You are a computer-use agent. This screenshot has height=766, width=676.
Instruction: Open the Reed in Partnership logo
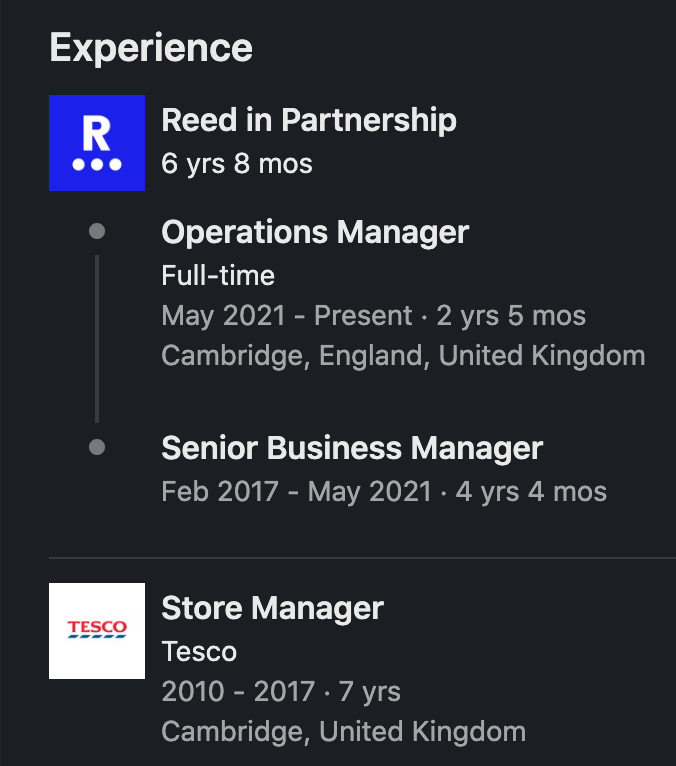97,143
